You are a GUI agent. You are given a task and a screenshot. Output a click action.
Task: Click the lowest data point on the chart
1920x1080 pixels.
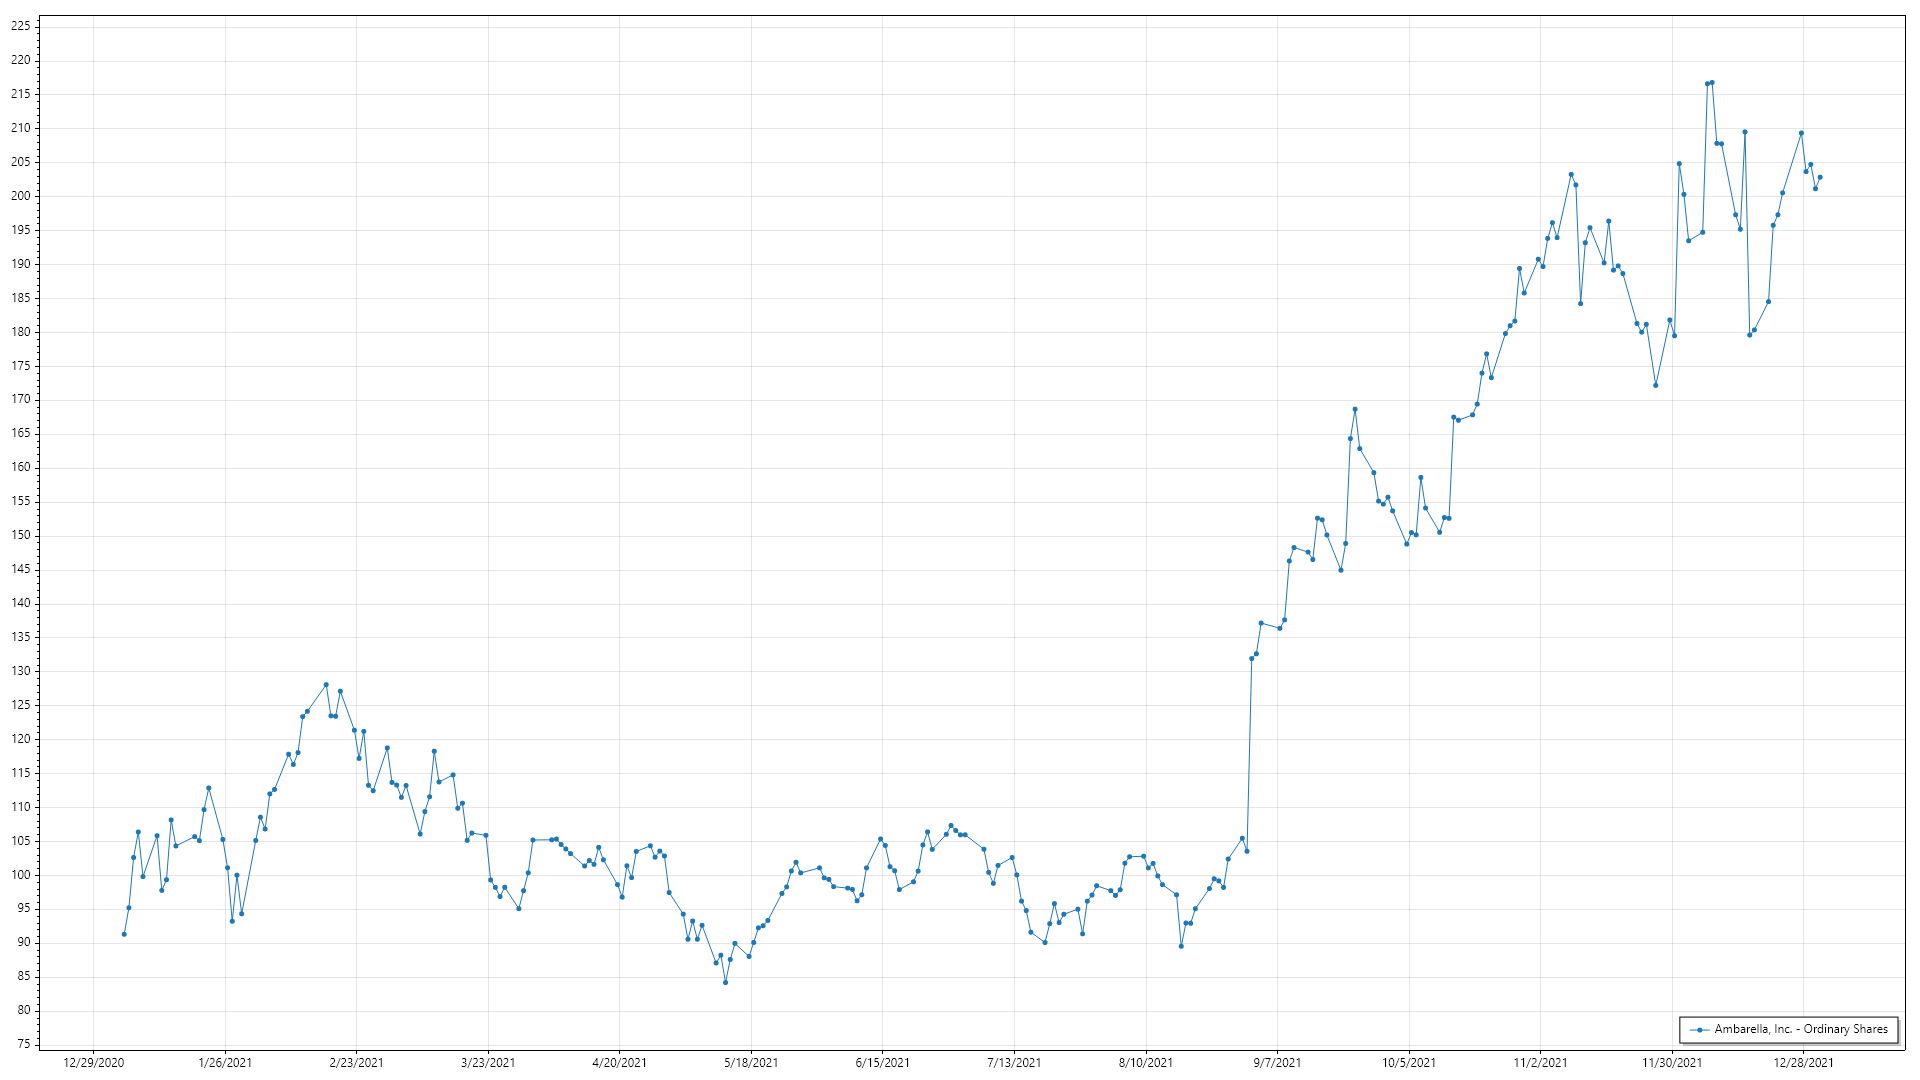(x=726, y=982)
